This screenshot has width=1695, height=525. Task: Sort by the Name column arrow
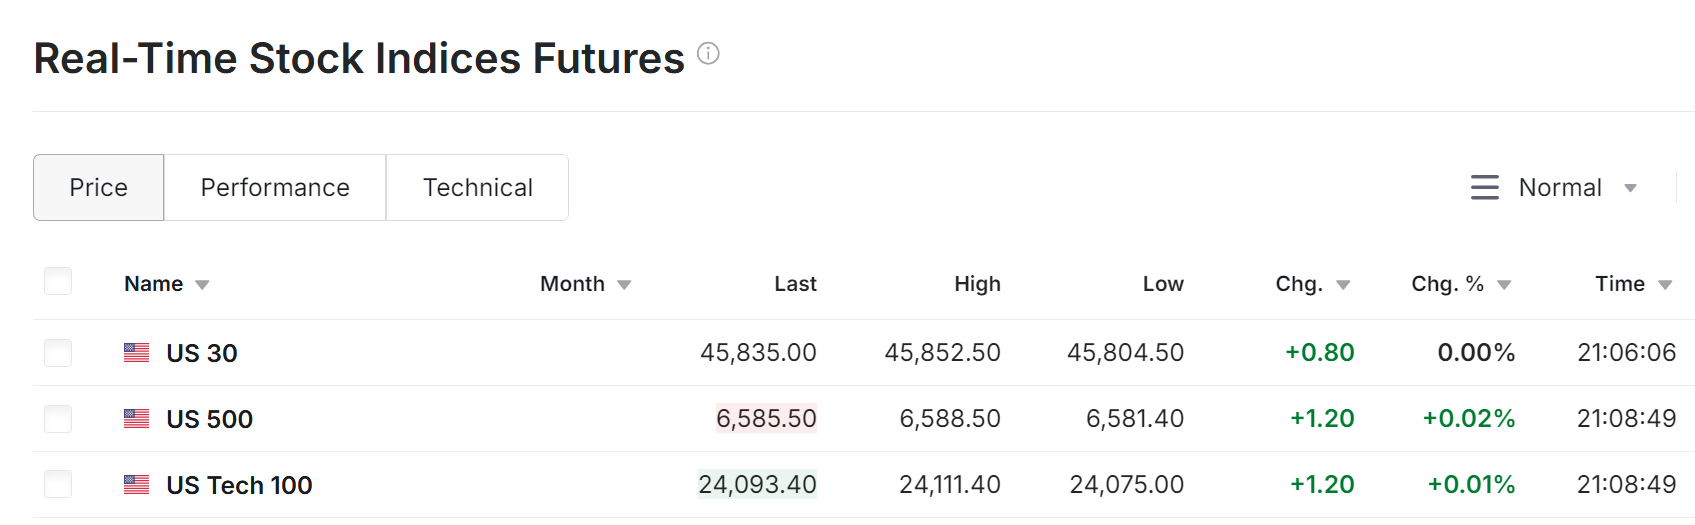202,285
